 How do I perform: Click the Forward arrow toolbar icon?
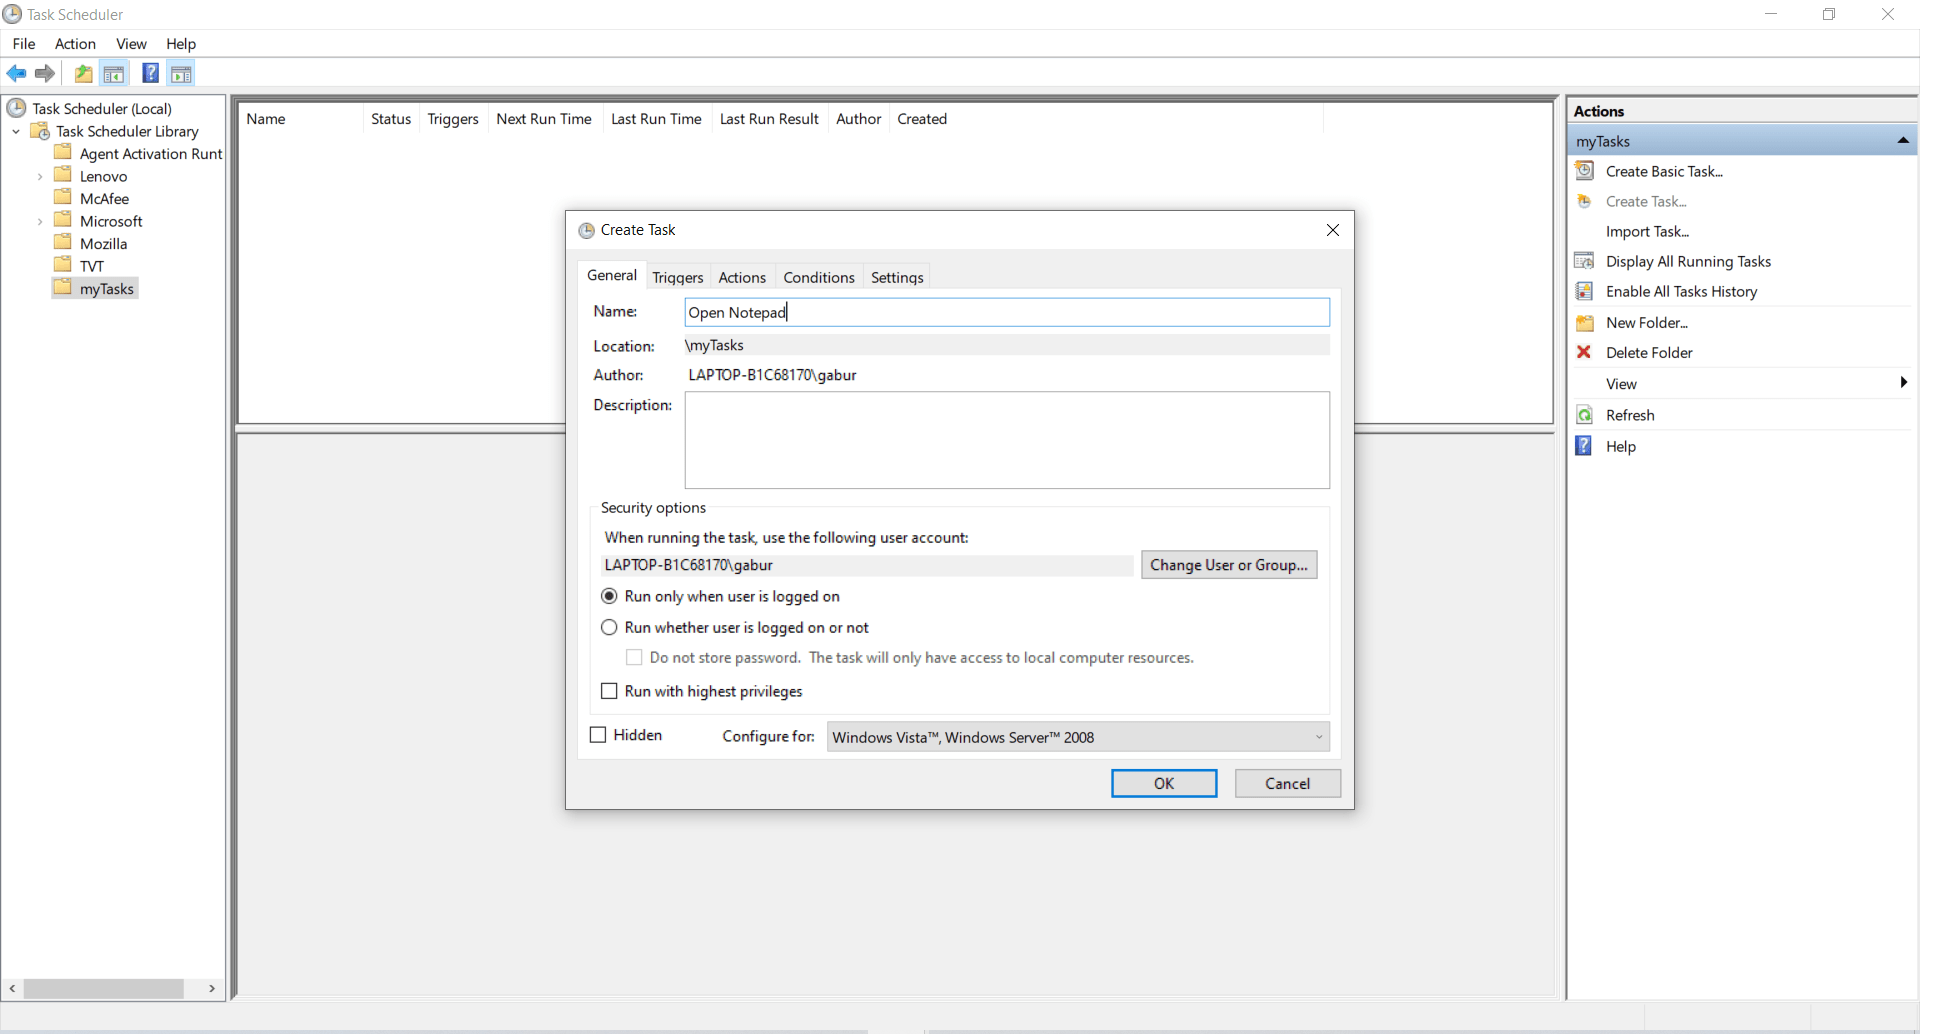point(45,73)
